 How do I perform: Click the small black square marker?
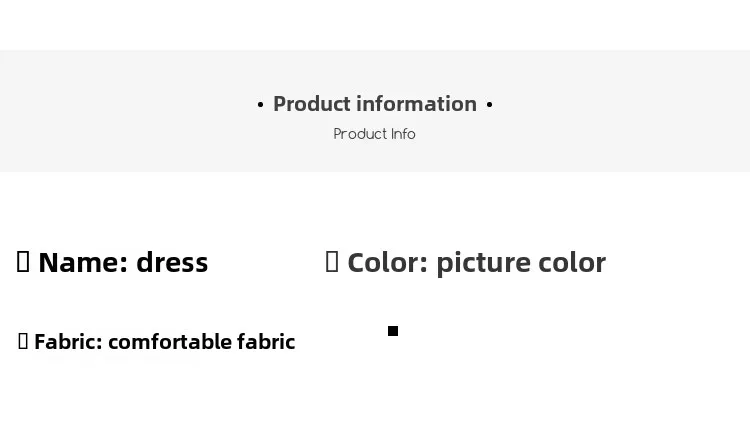point(393,331)
